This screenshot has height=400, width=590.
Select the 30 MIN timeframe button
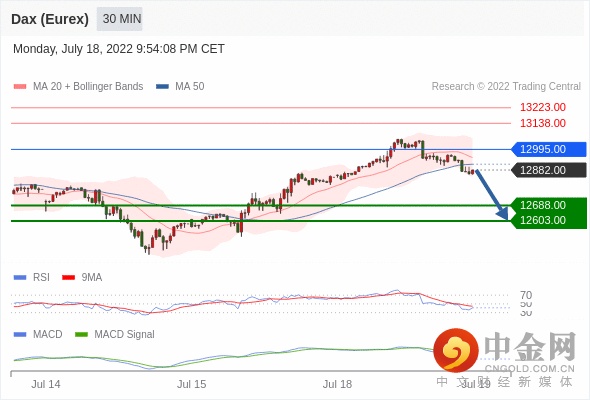pos(120,18)
